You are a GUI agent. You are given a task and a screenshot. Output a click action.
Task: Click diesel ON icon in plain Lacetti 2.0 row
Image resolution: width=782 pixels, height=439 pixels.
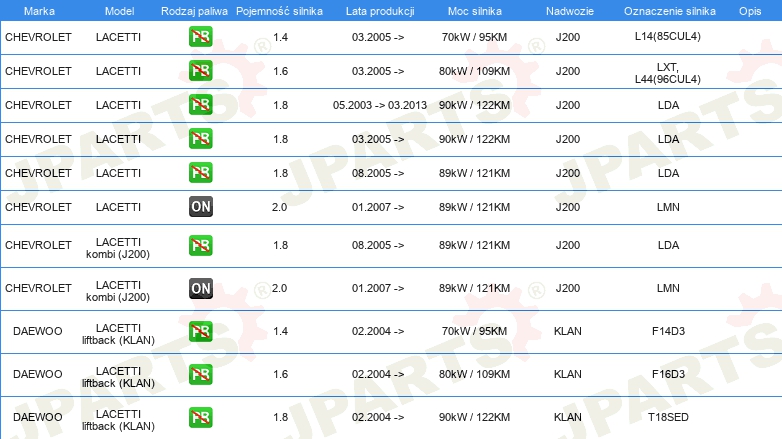pos(200,207)
